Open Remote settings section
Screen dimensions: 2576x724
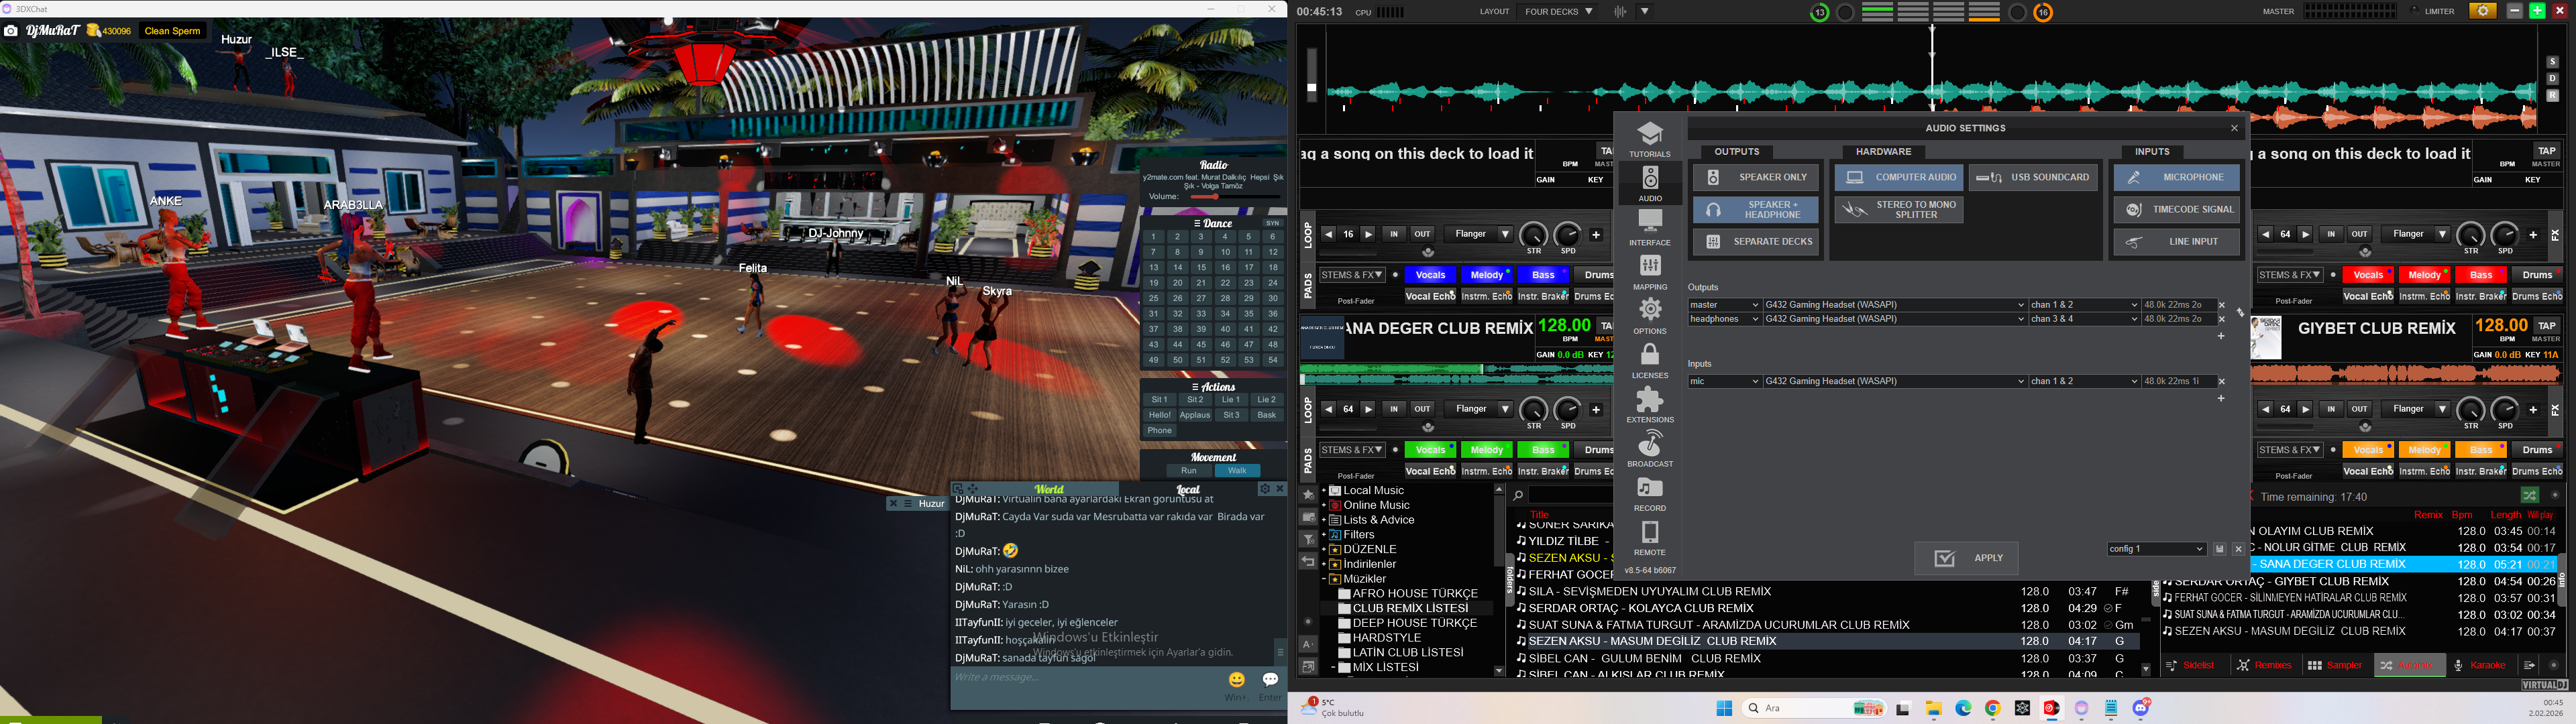point(1650,538)
